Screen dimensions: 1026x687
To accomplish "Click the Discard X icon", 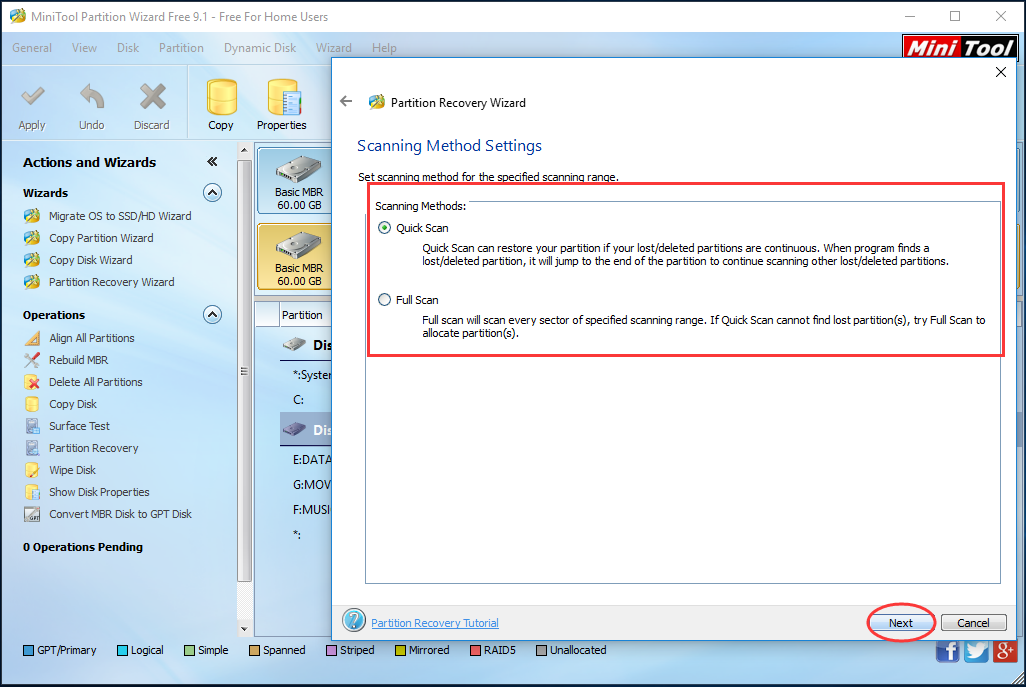I will [x=152, y=97].
